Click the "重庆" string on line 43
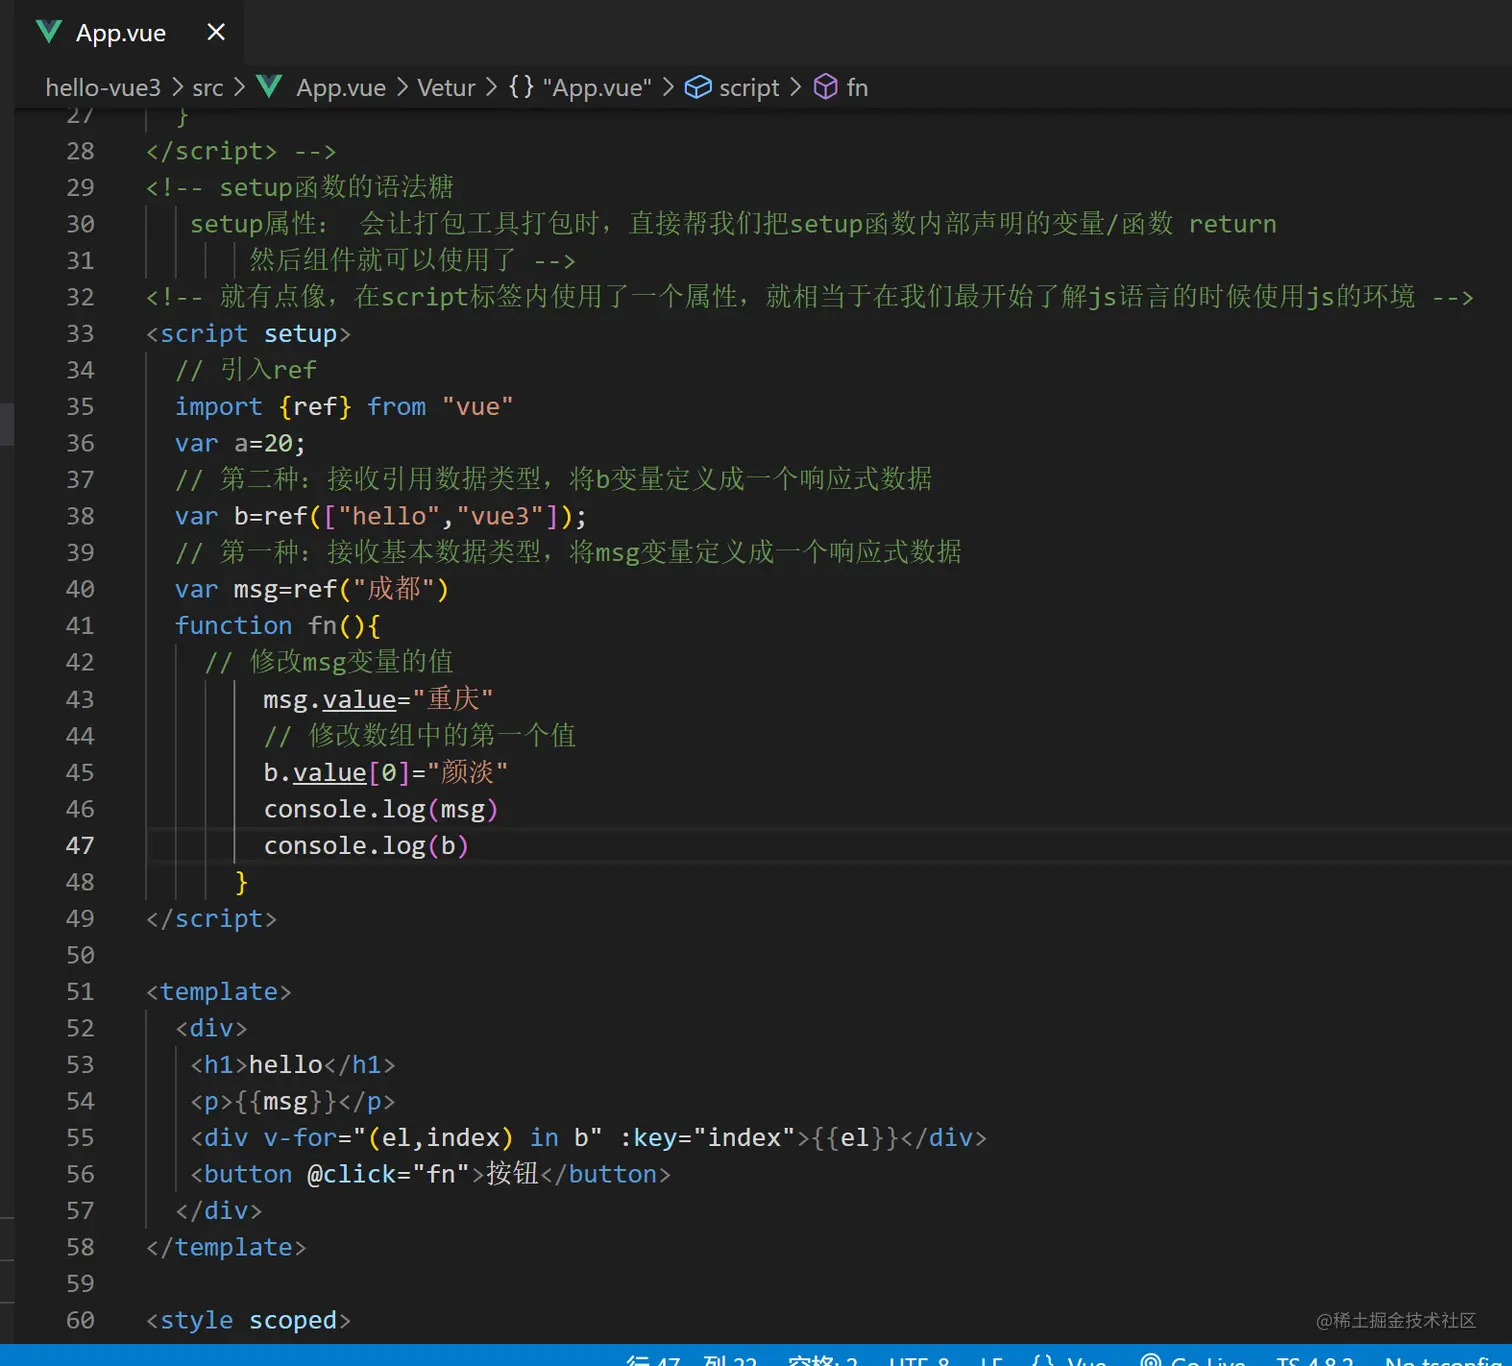 pos(453,698)
